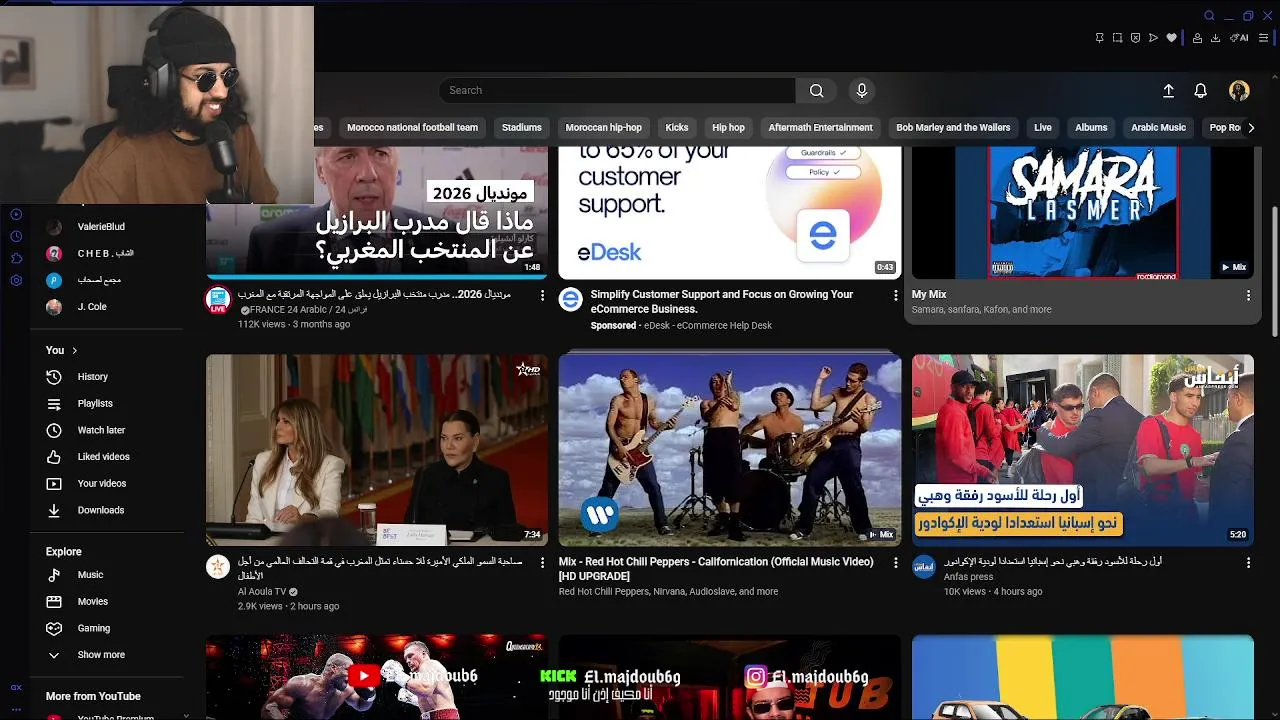Viewport: 1280px width, 720px height.
Task: Click in the YouTube Search field
Action: pos(617,90)
